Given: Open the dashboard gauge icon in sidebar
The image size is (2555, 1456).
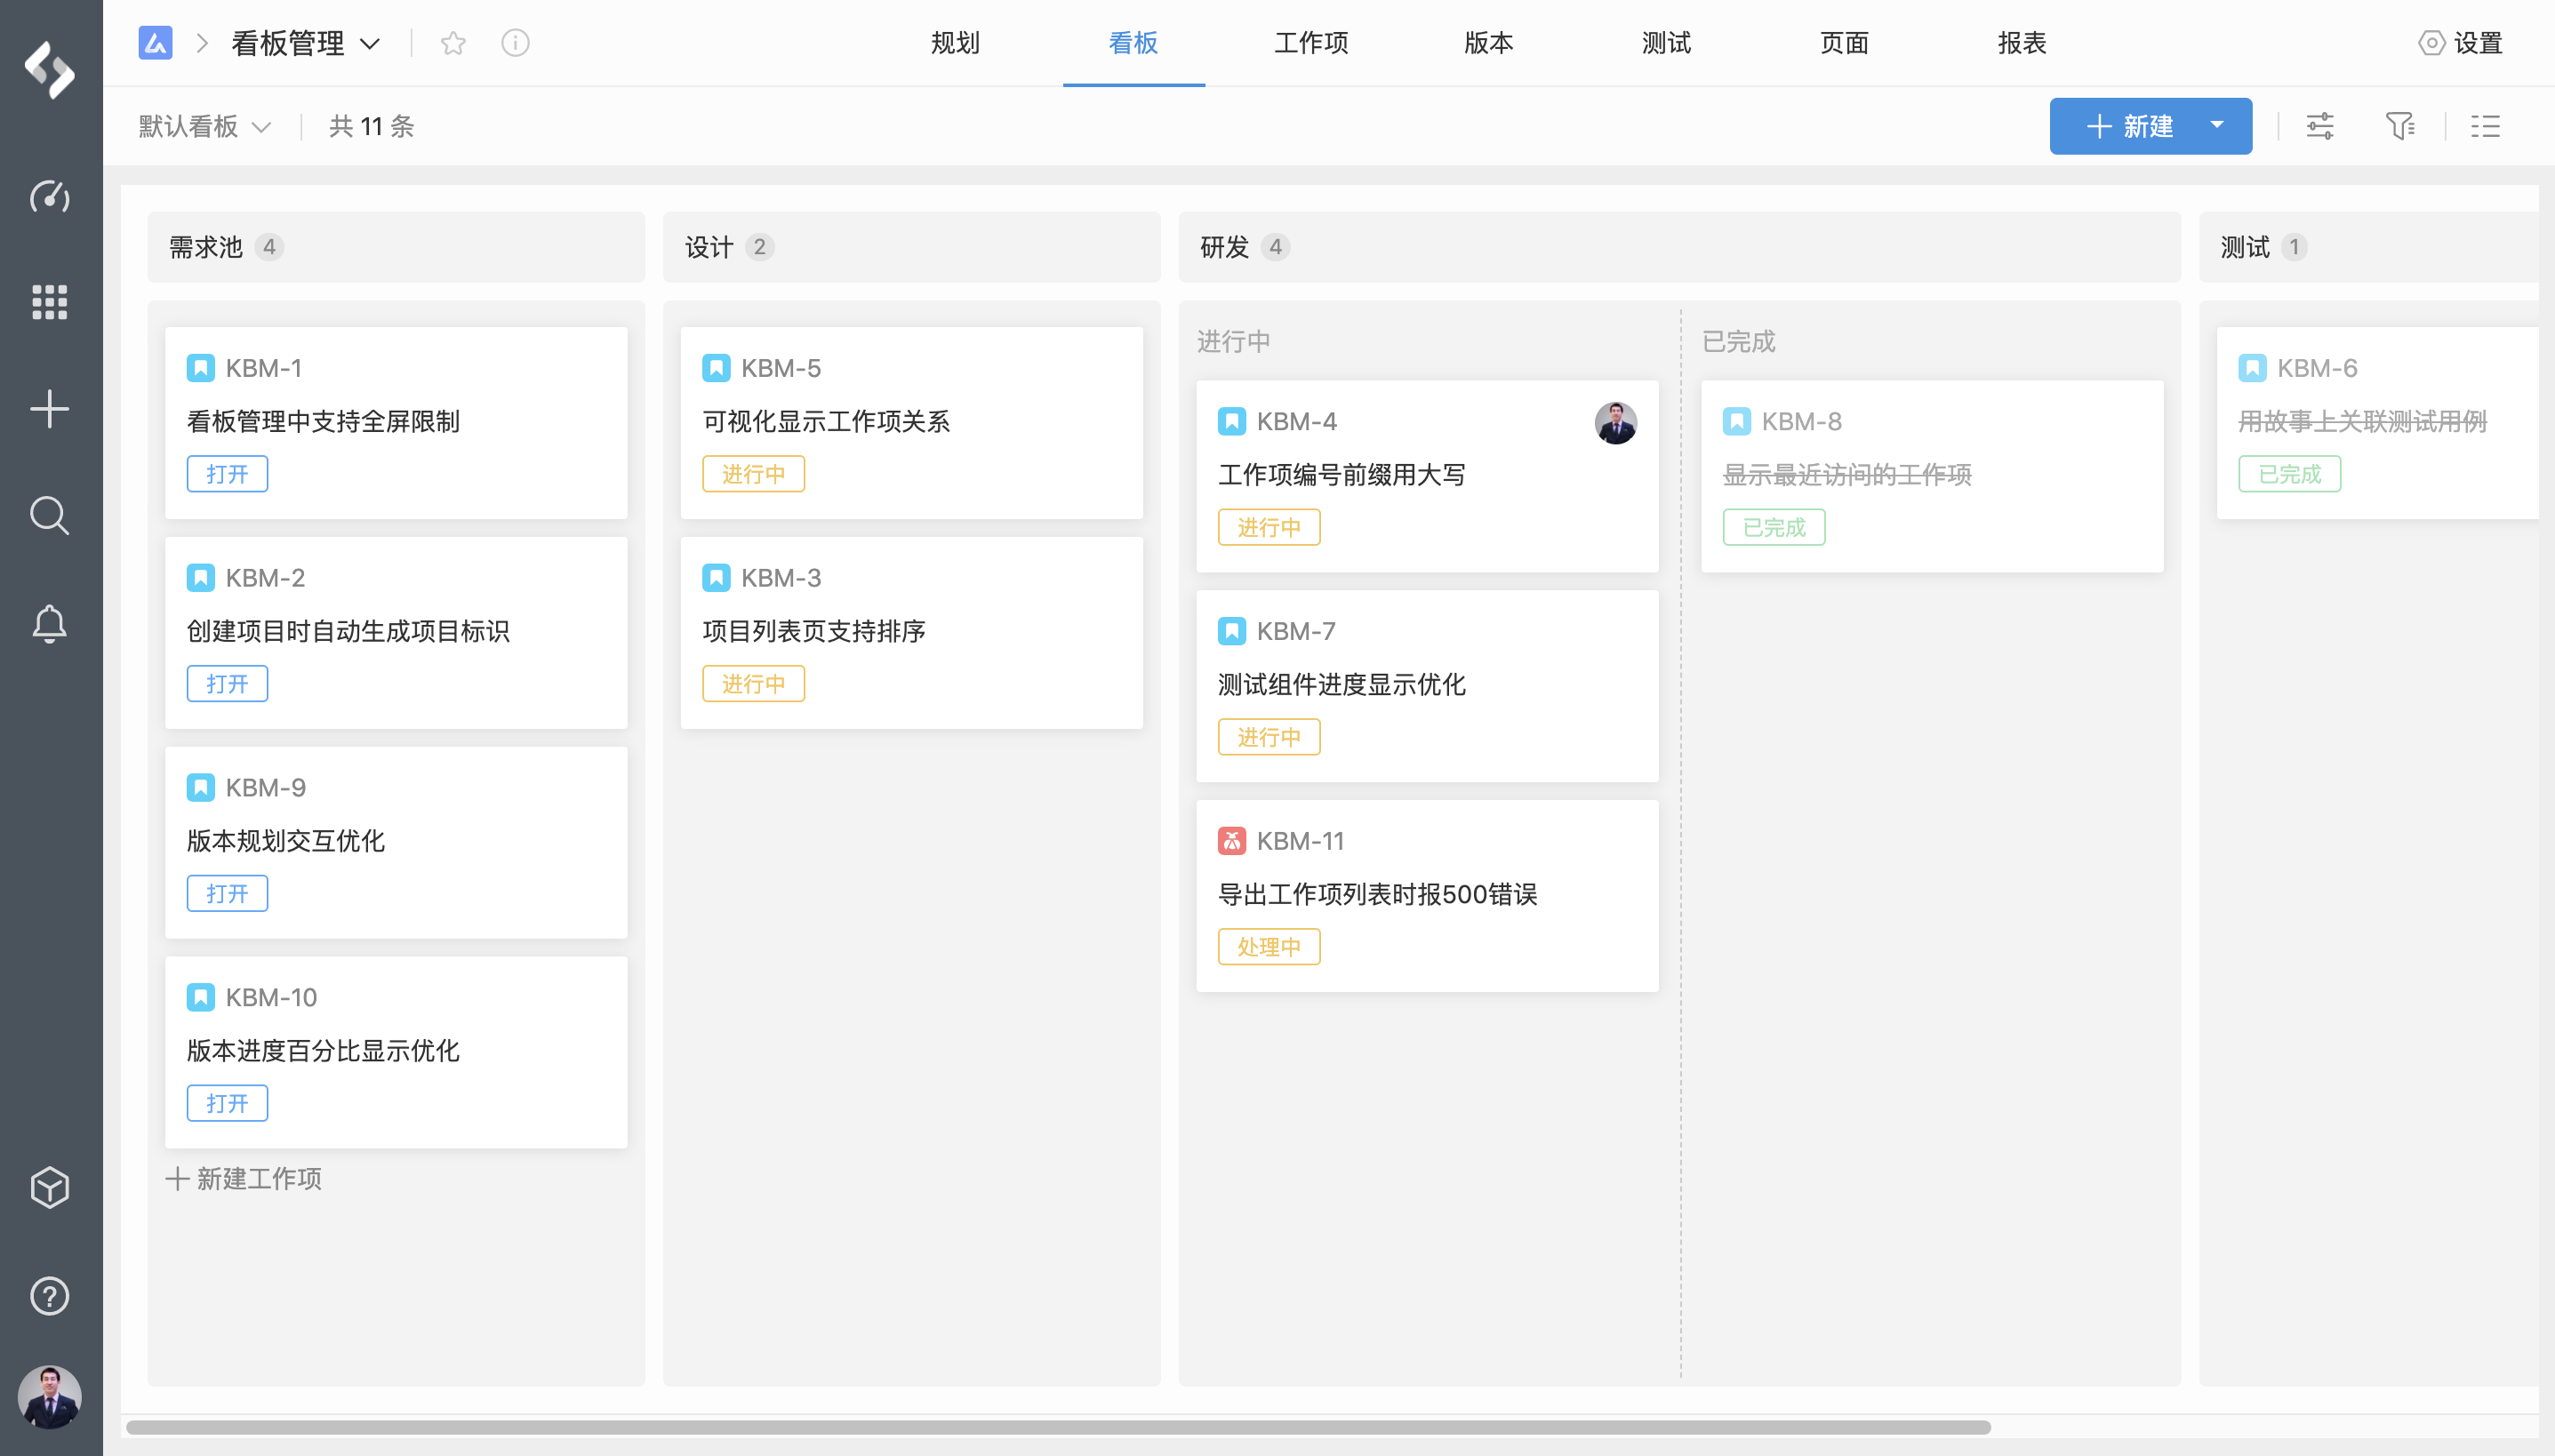Looking at the screenshot, I should (49, 196).
